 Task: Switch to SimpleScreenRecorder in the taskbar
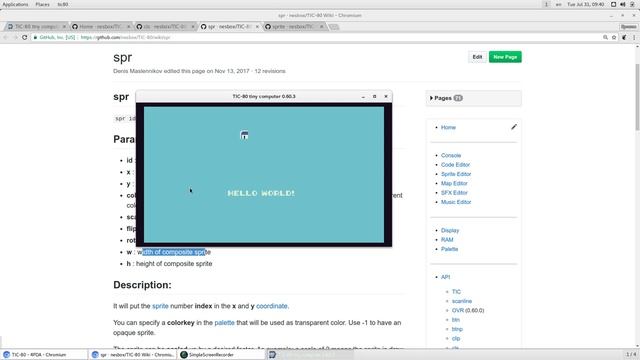click(x=221, y=355)
